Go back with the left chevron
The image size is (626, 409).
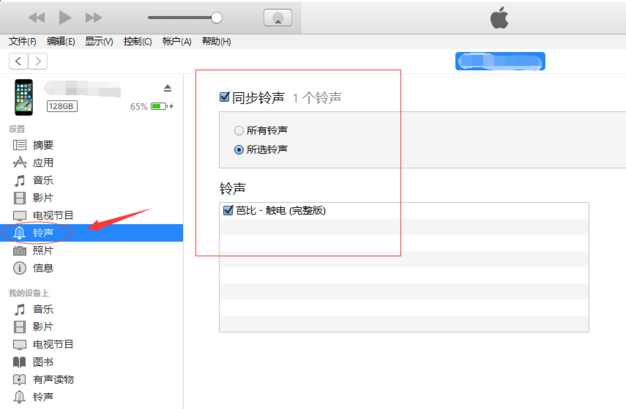click(18, 61)
